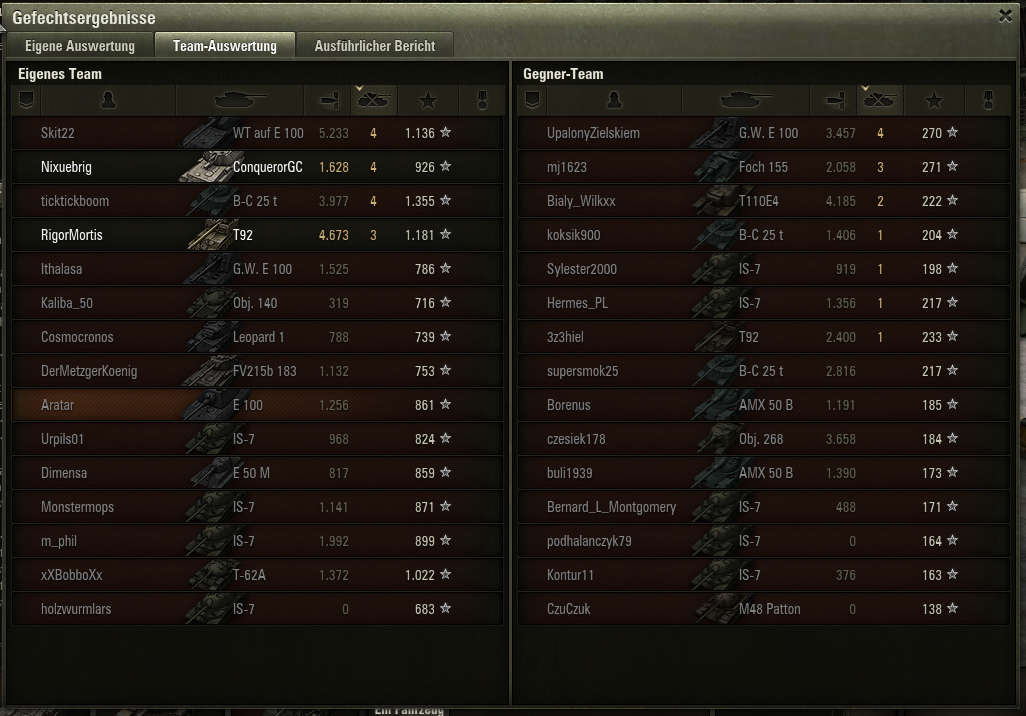This screenshot has height=716, width=1026.
Task: Sort enemy team by damage dealt icon
Action: [x=834, y=100]
